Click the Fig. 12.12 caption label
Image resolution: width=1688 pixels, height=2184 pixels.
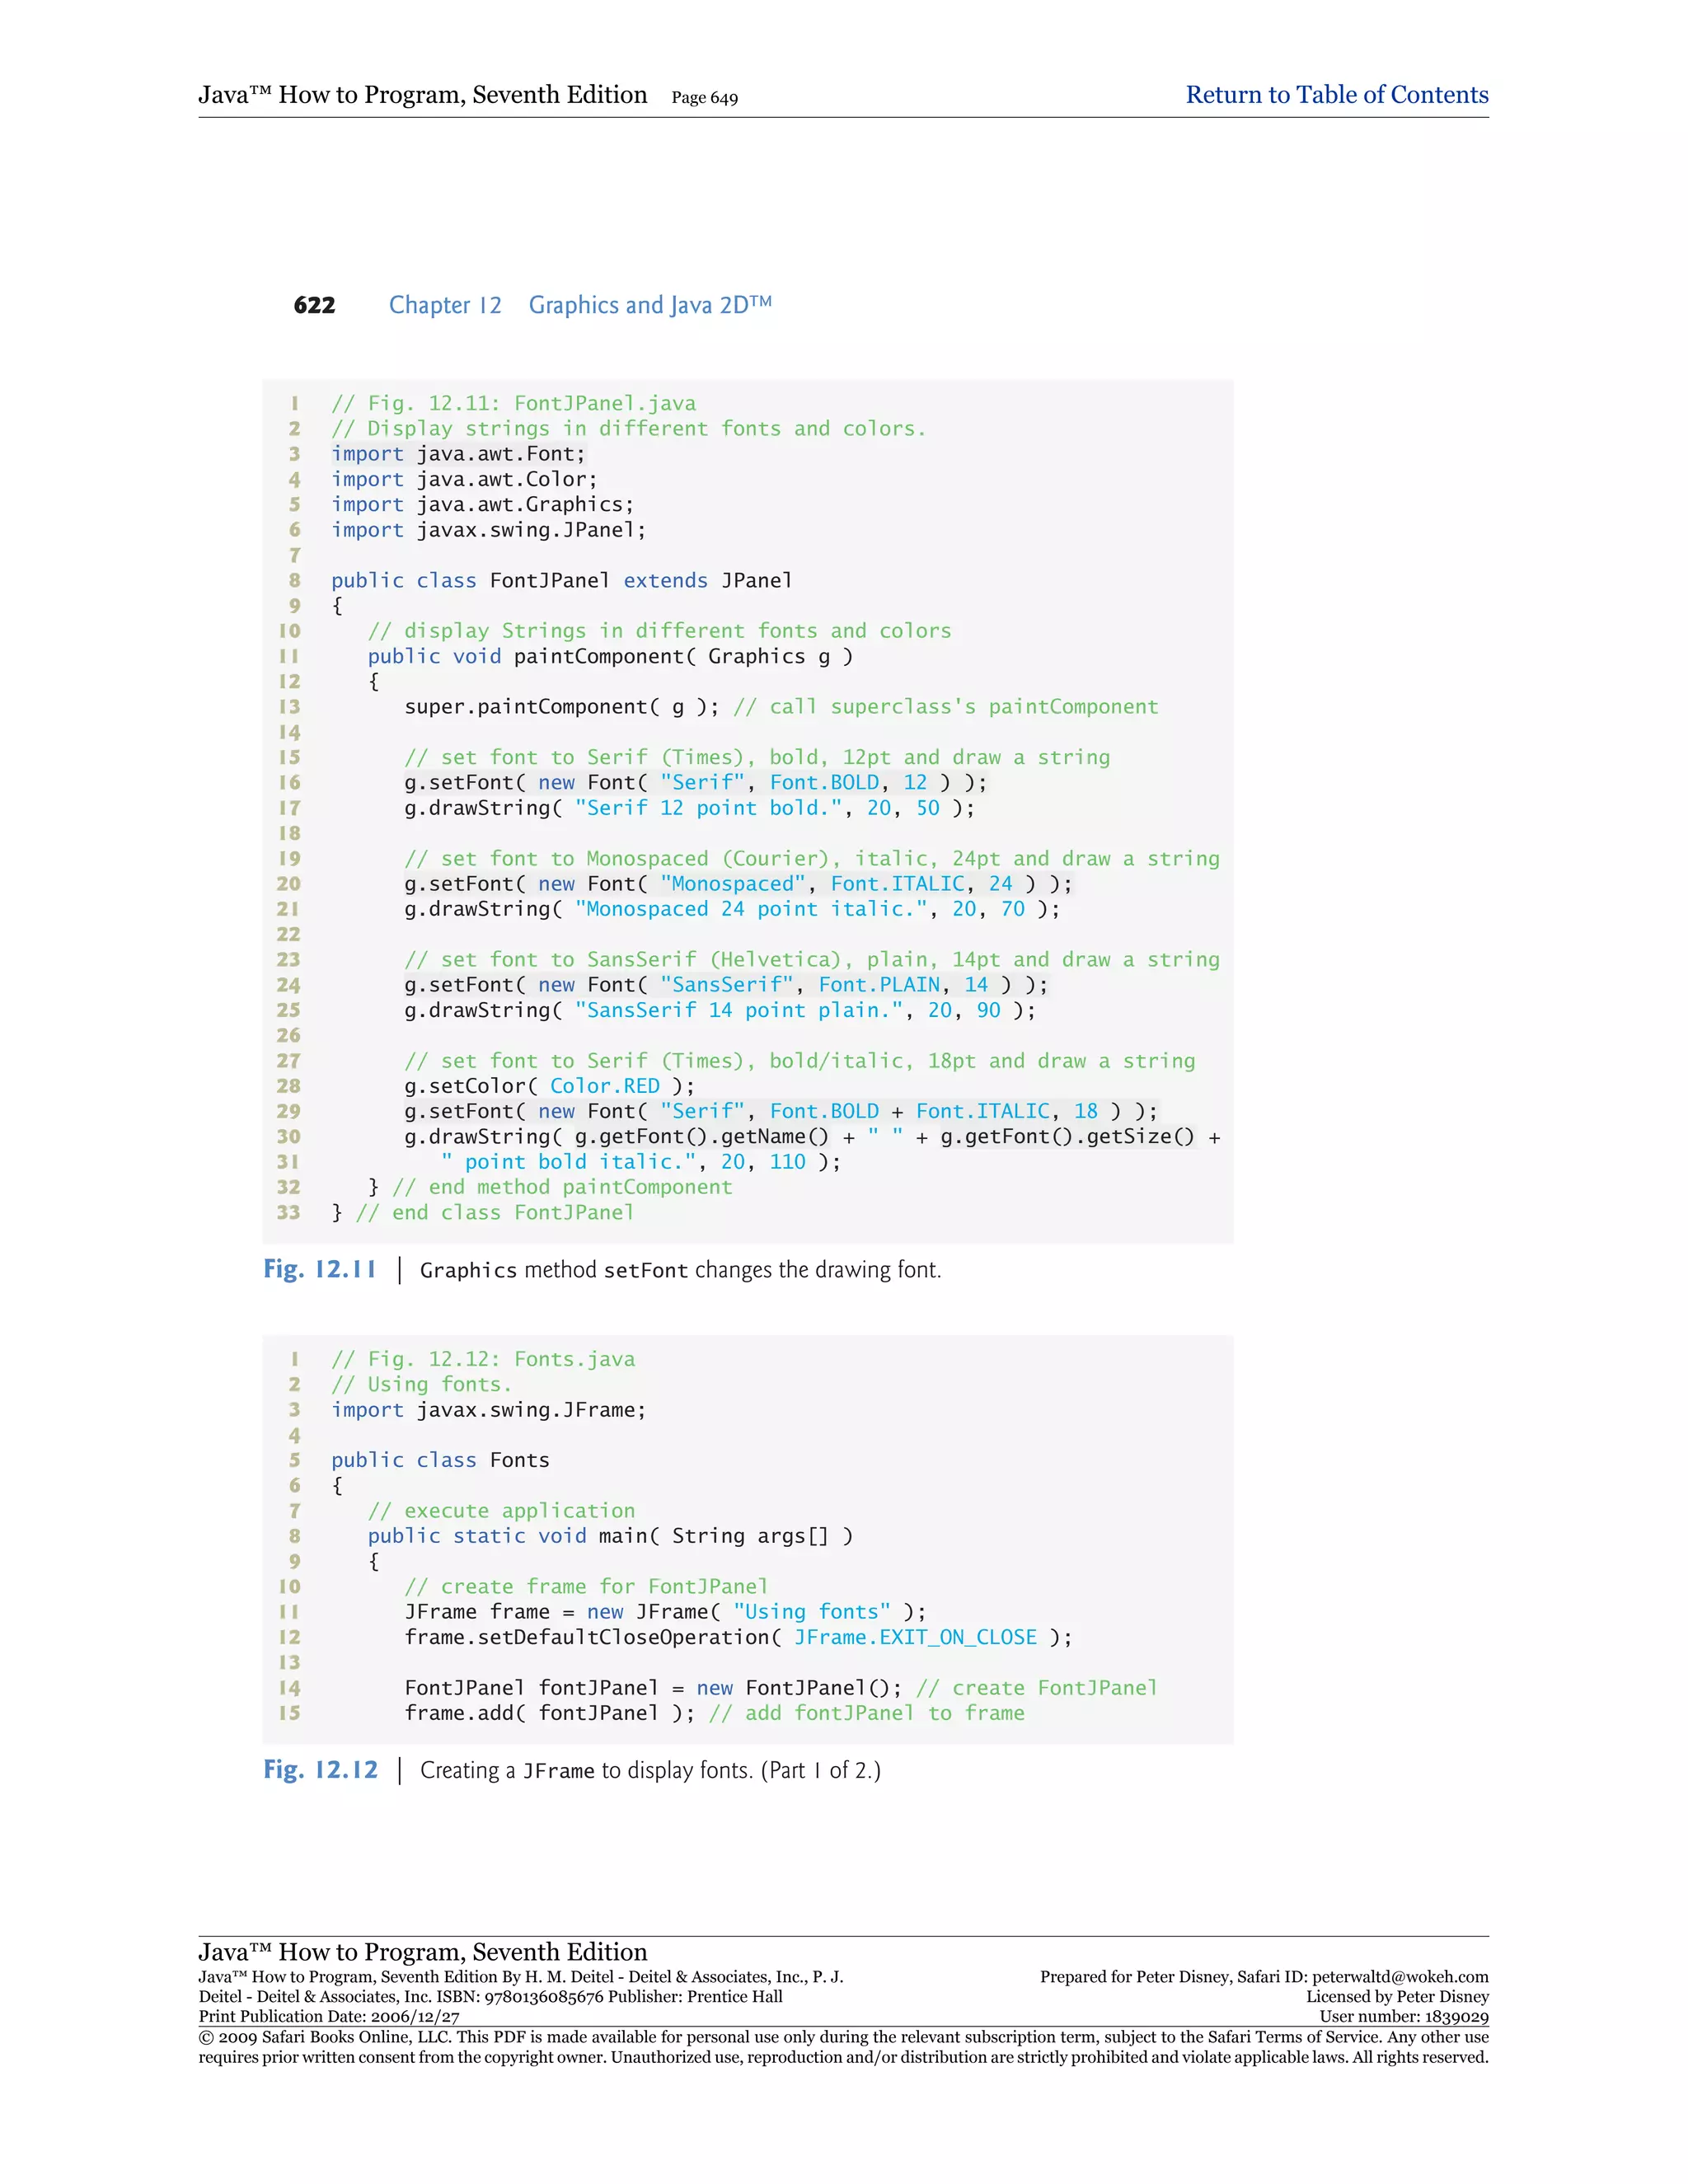(x=320, y=1770)
